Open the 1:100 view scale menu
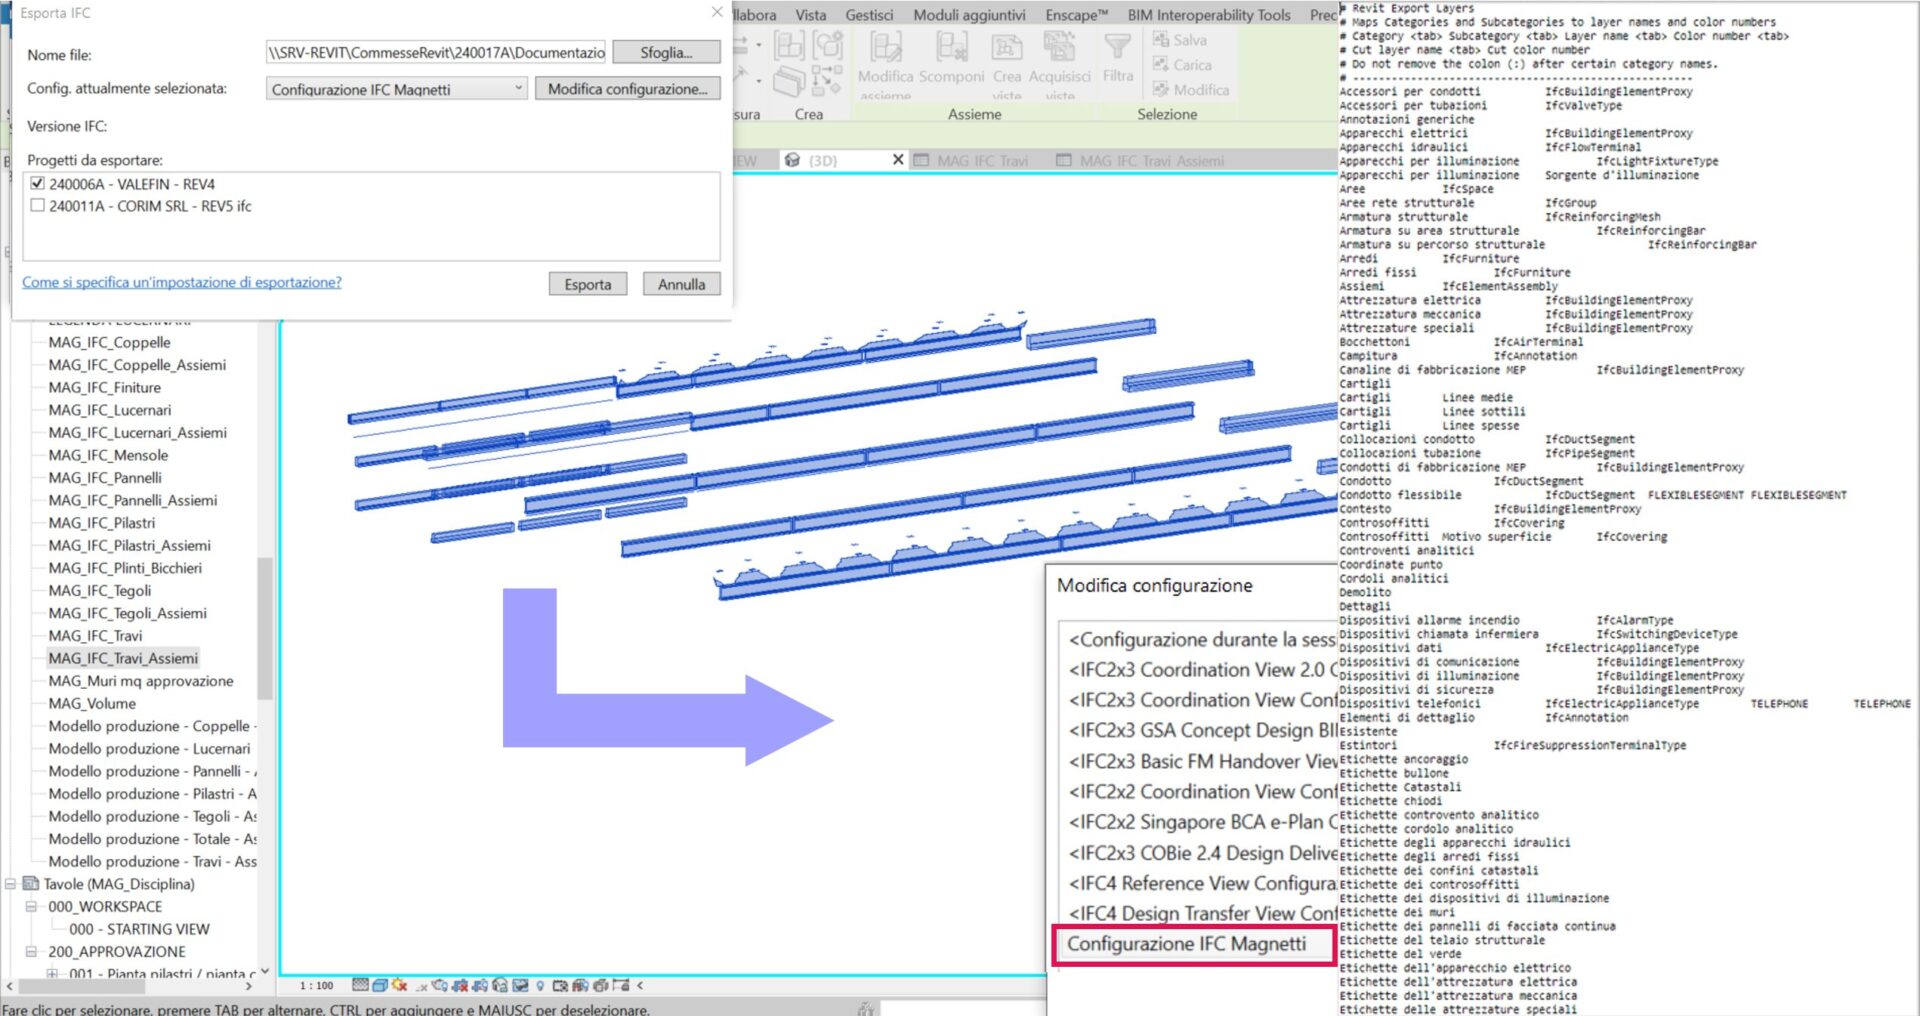Image resolution: width=1920 pixels, height=1016 pixels. coord(315,986)
